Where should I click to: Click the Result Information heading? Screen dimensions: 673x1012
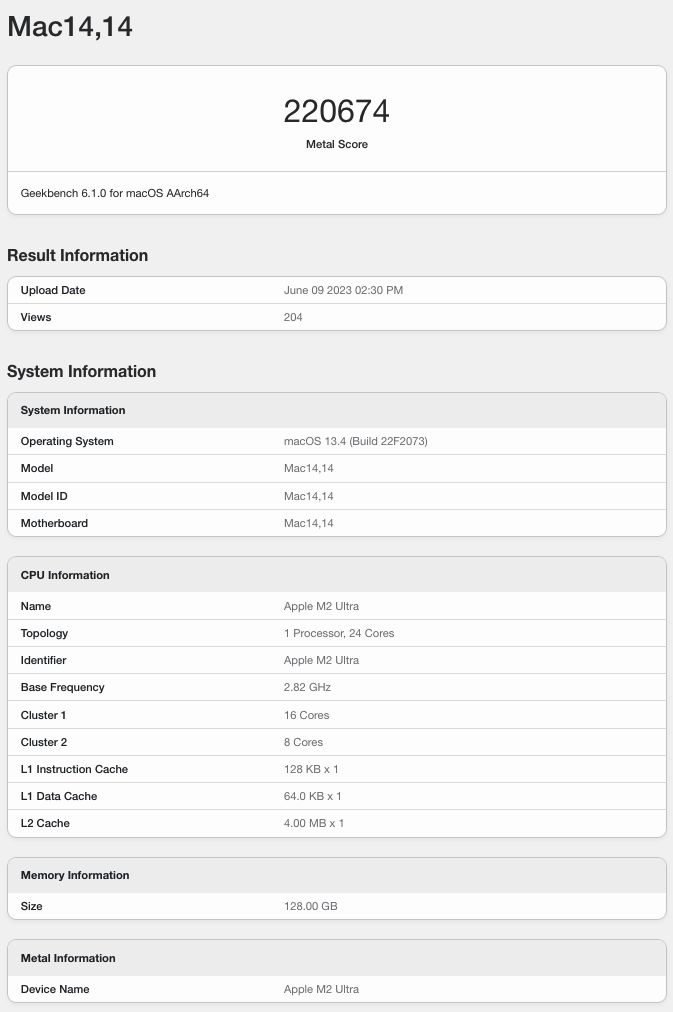77,255
